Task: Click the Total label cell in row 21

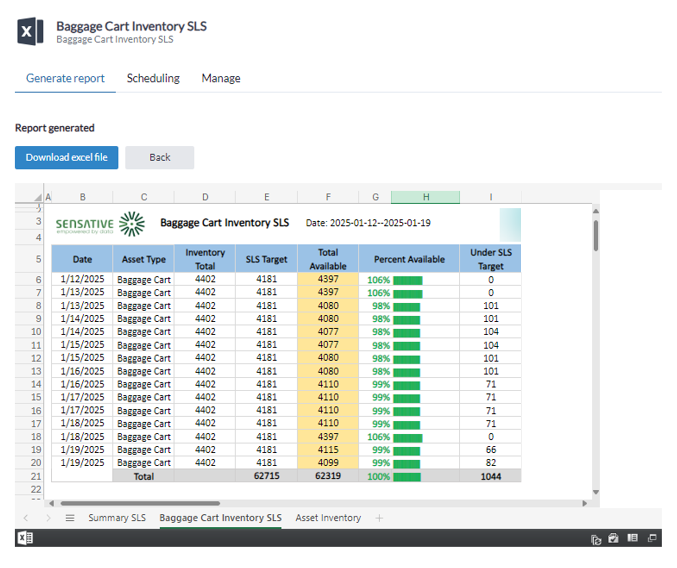Action: [144, 476]
